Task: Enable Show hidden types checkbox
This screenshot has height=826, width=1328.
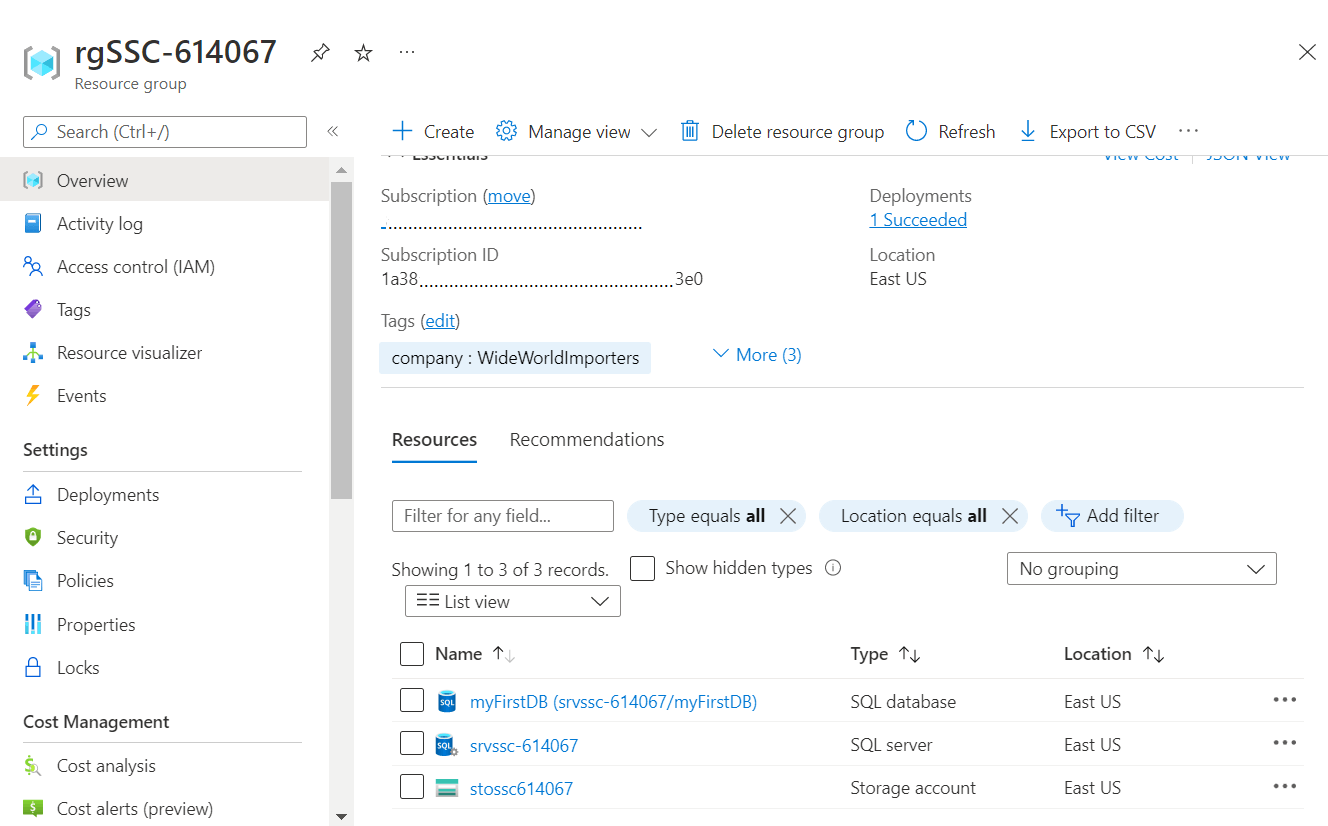Action: pyautogui.click(x=643, y=568)
